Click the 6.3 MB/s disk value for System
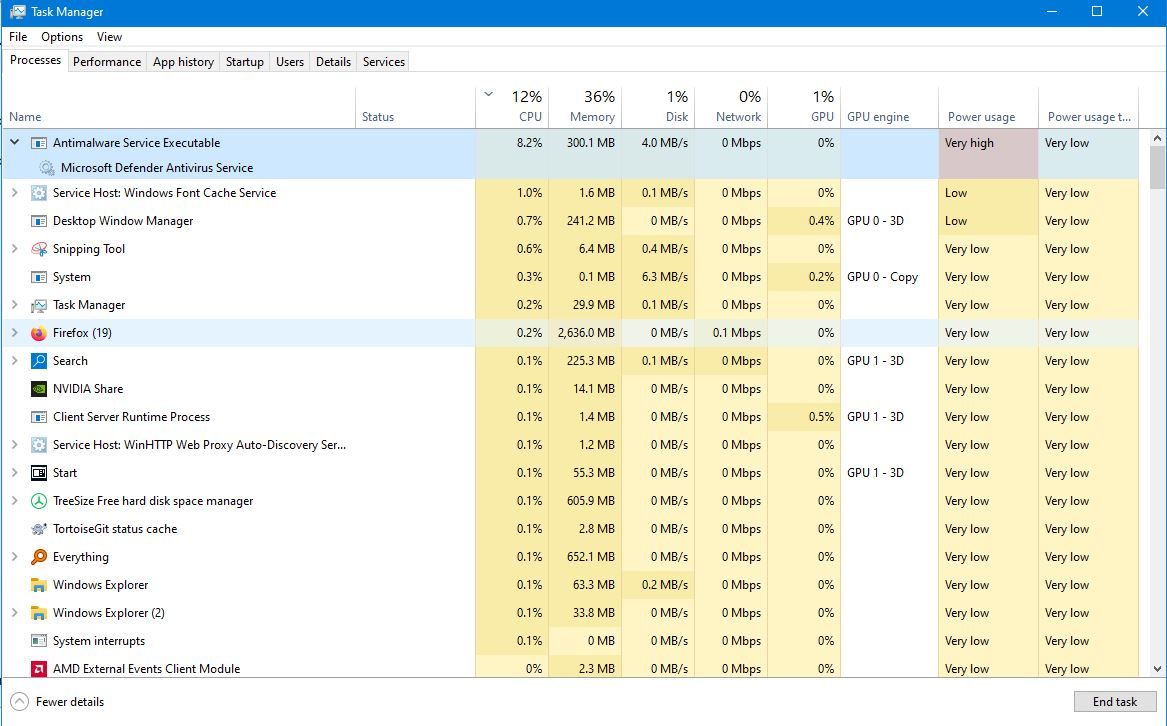Viewport: 1167px width, 726px height. pos(665,277)
